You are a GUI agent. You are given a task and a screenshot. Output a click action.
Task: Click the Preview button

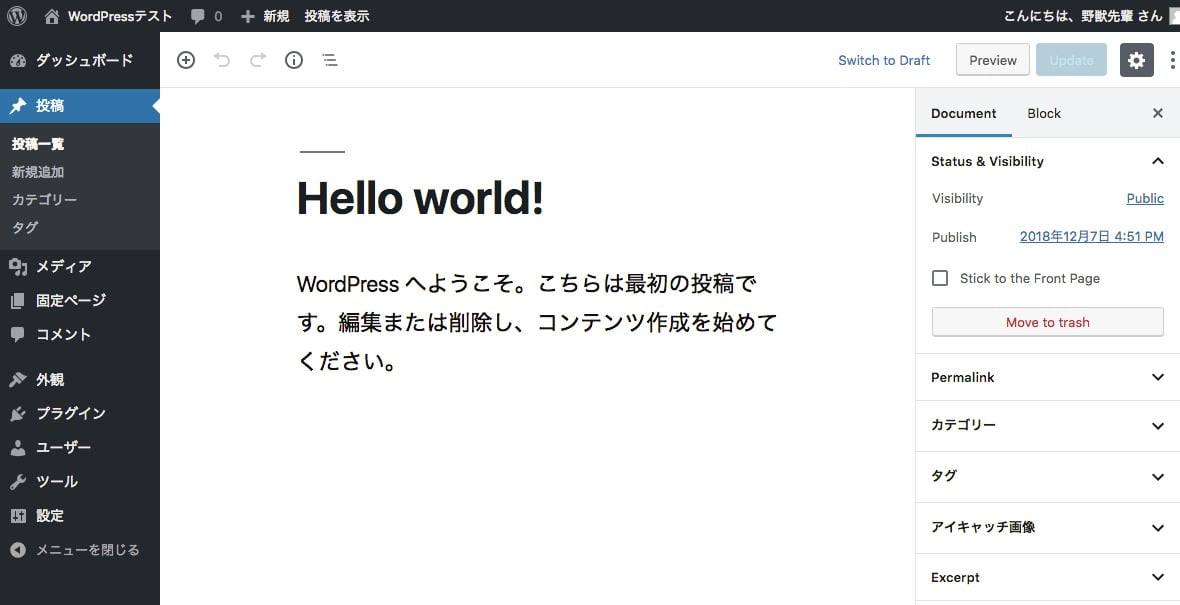pos(993,60)
